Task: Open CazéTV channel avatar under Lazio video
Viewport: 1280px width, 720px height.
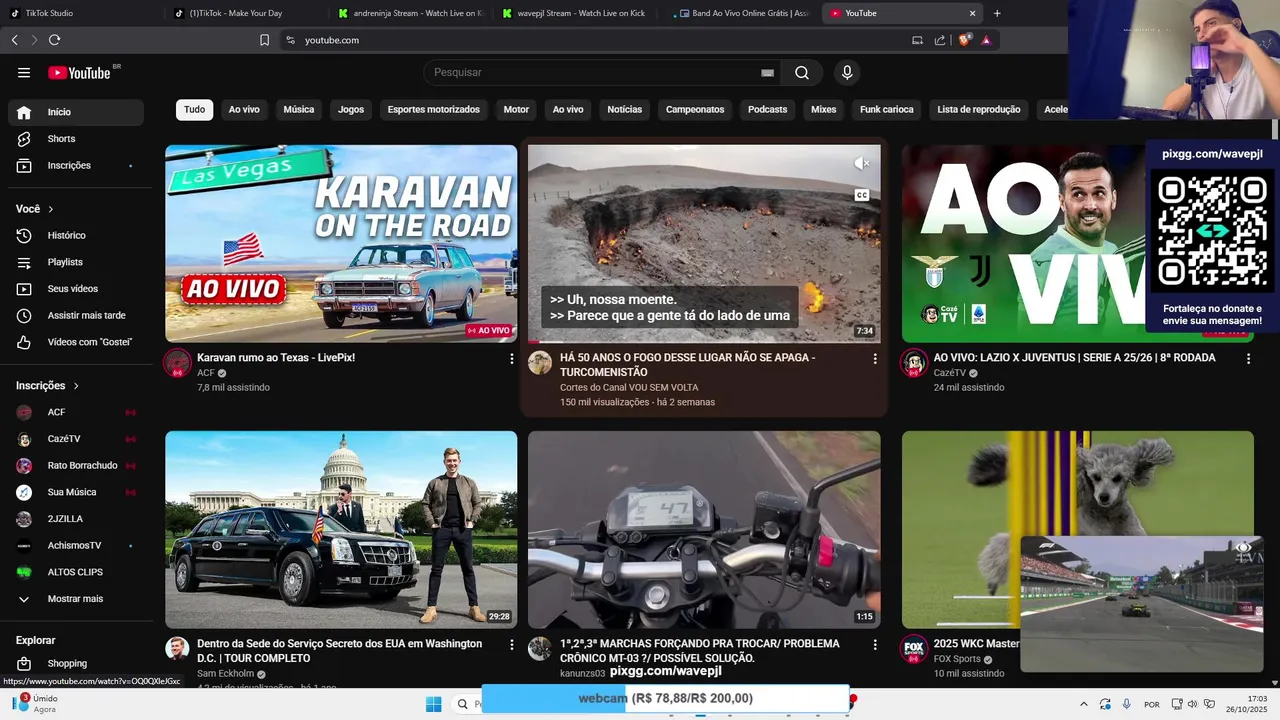Action: [x=914, y=362]
